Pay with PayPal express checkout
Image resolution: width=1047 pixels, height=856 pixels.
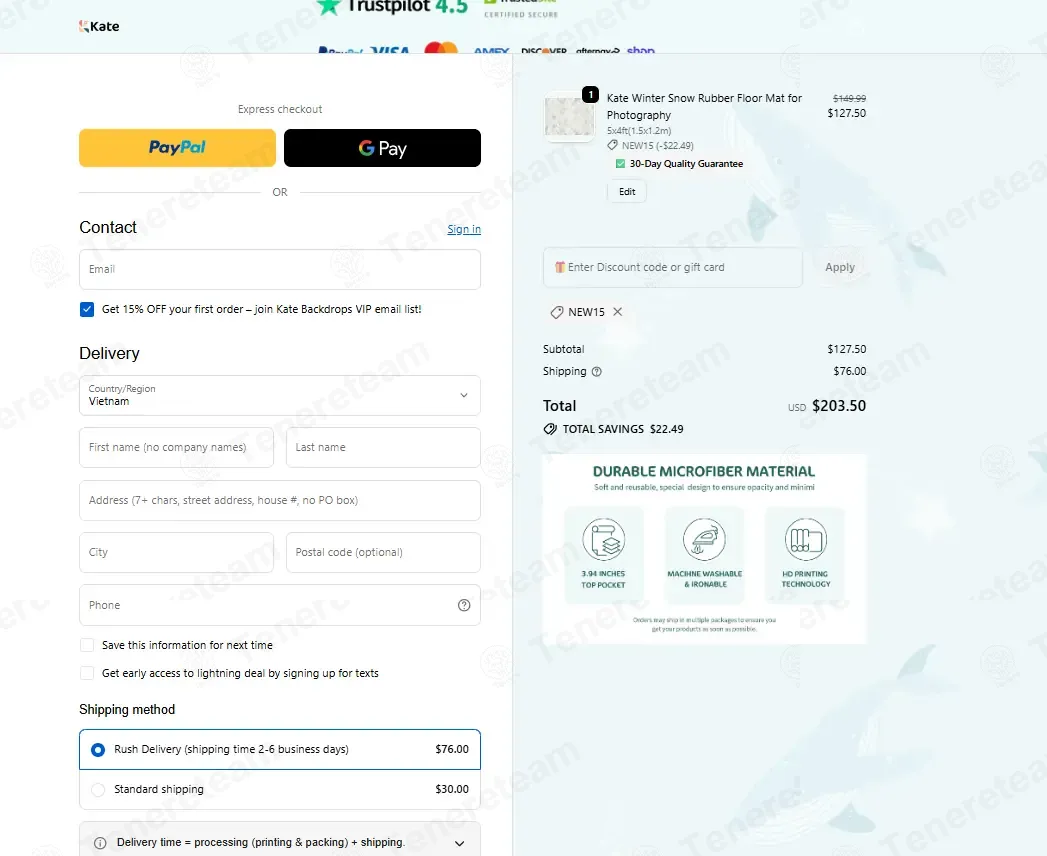(178, 148)
